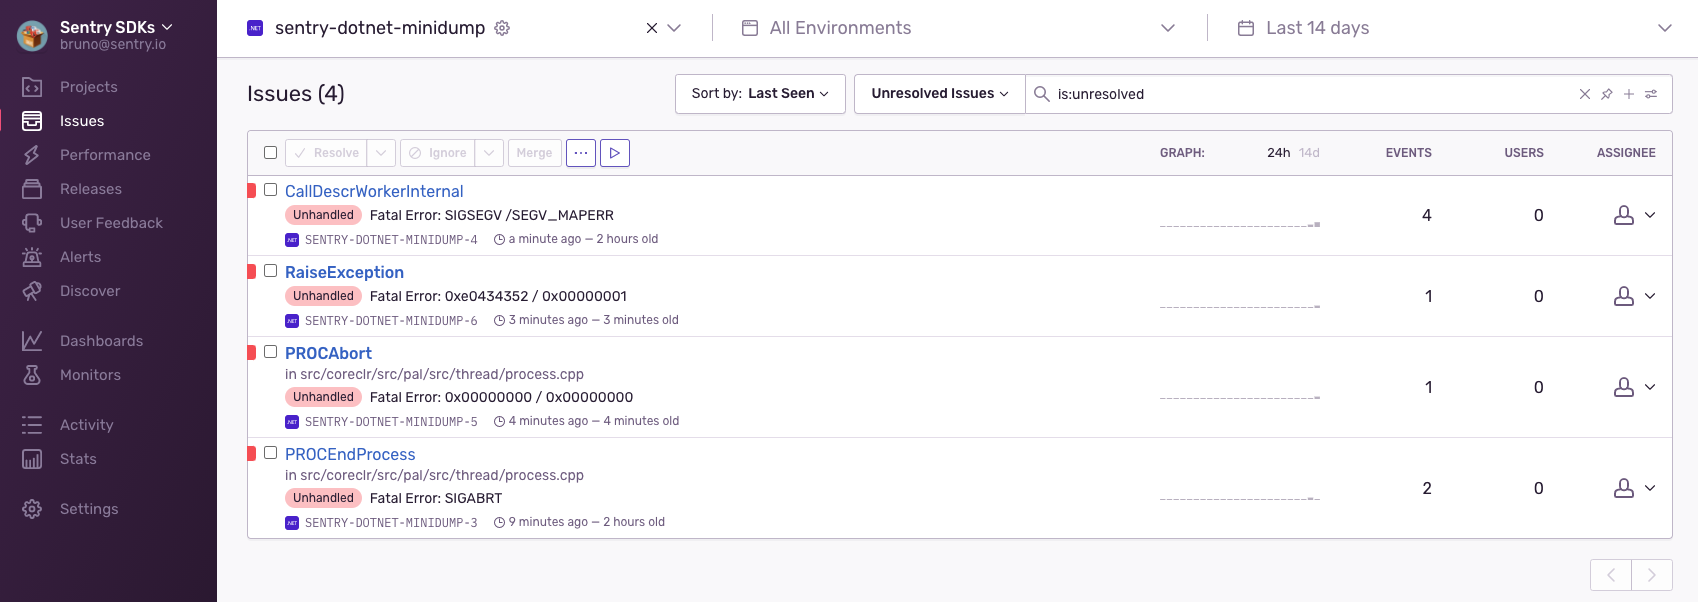Assign PROCAbort issue via user icon
Viewport: 1698px width, 602px height.
tap(1624, 387)
